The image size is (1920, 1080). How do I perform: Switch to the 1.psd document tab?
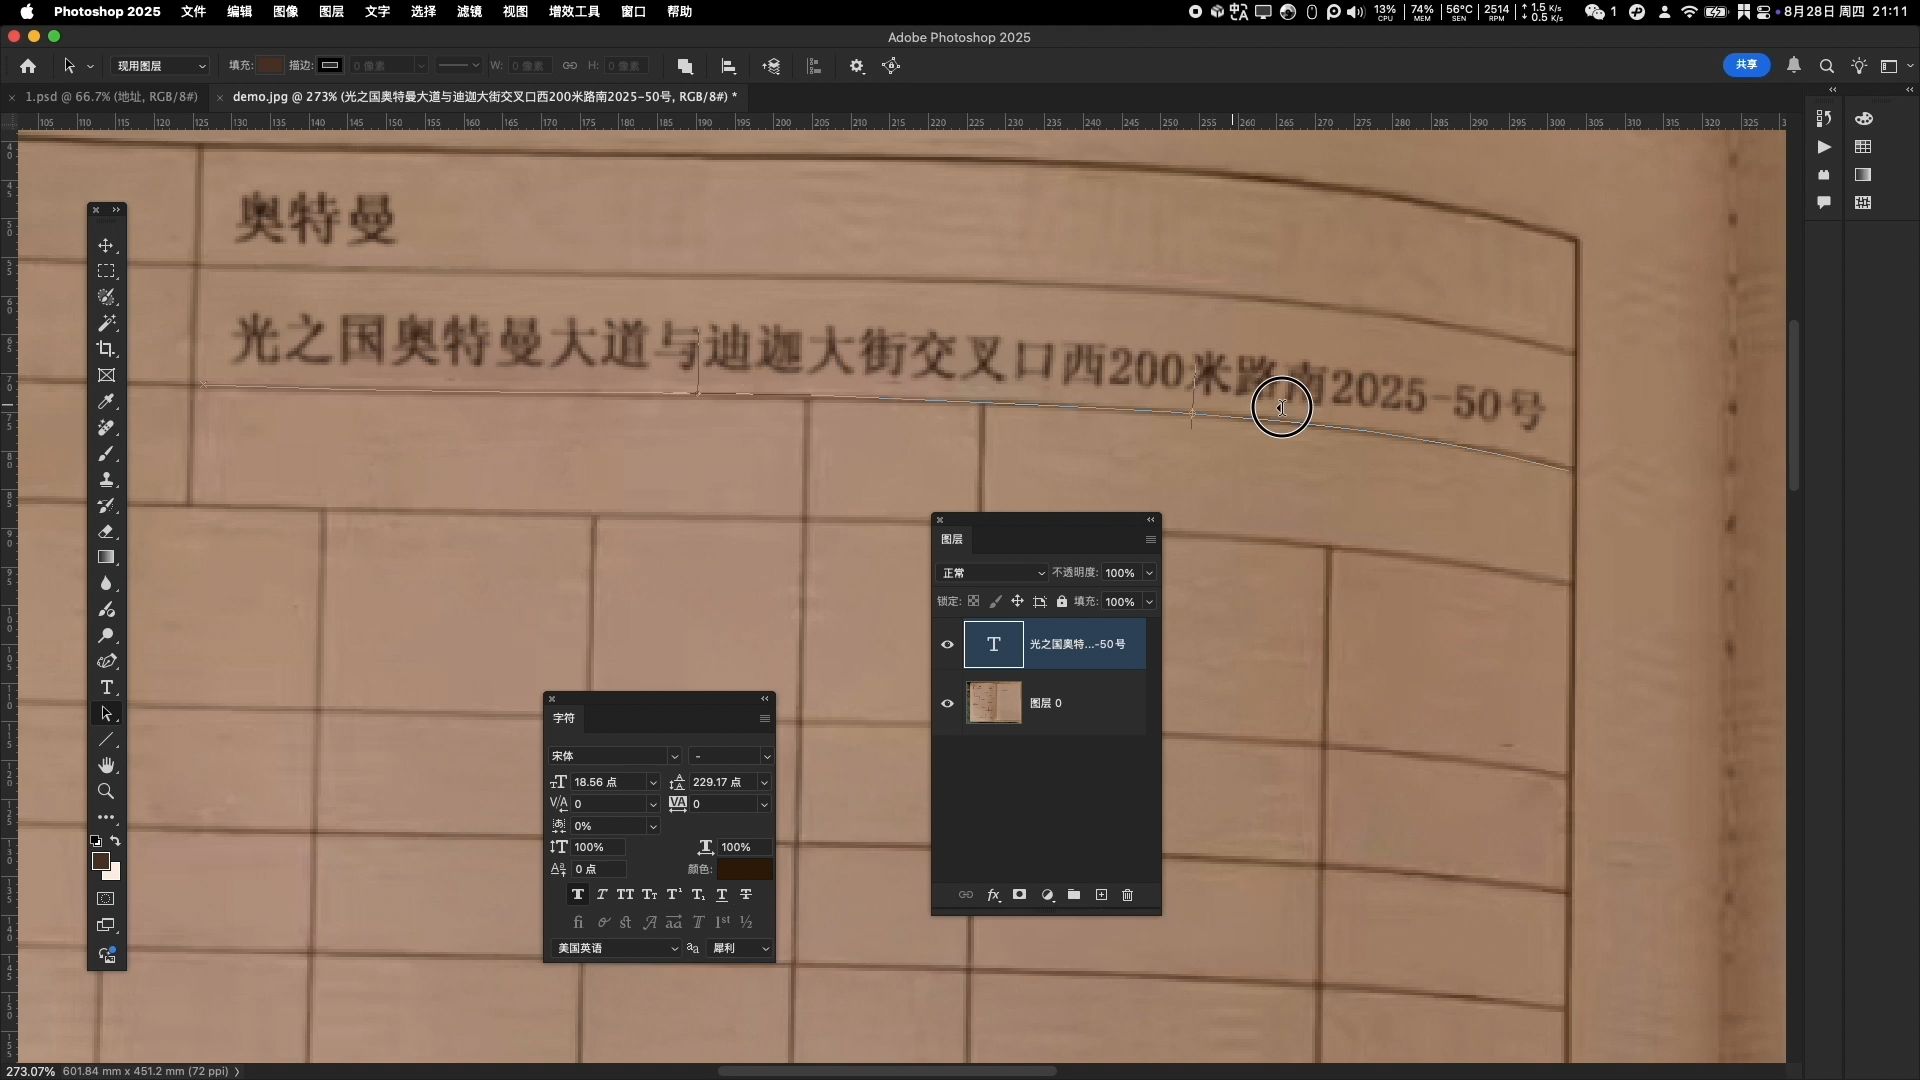click(x=111, y=97)
